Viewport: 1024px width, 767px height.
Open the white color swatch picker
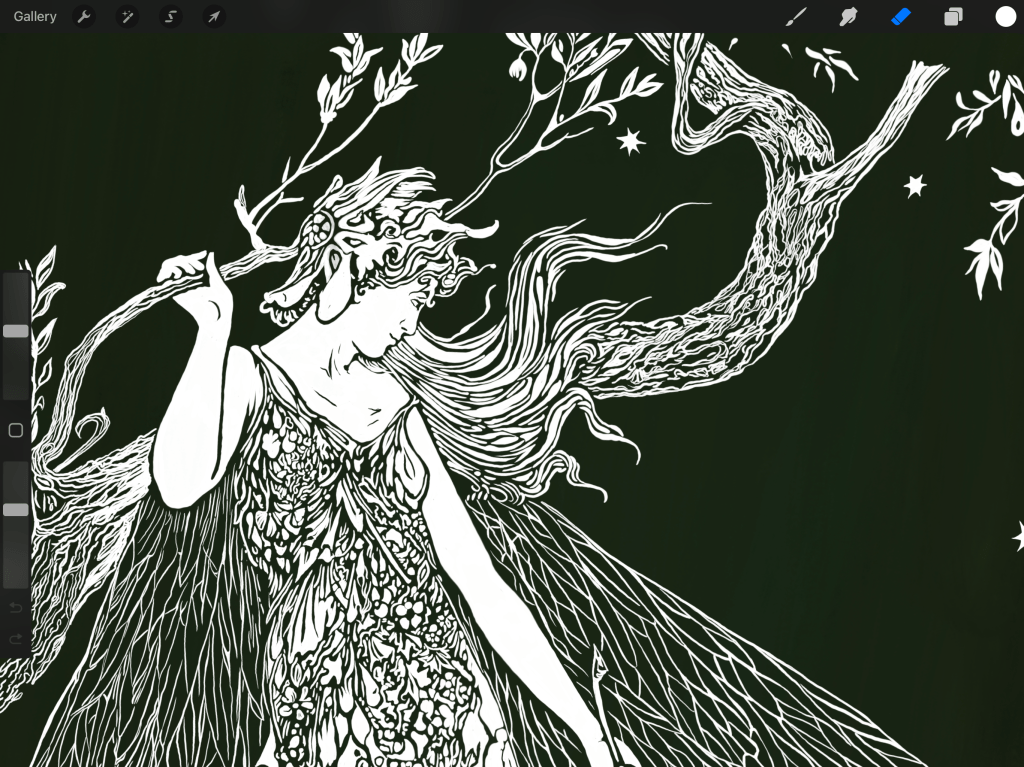click(1005, 17)
